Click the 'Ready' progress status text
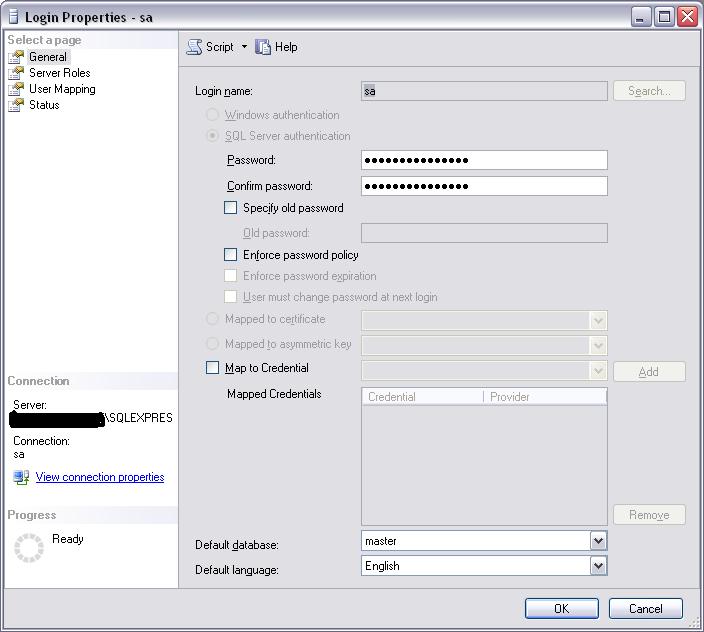 [68, 539]
